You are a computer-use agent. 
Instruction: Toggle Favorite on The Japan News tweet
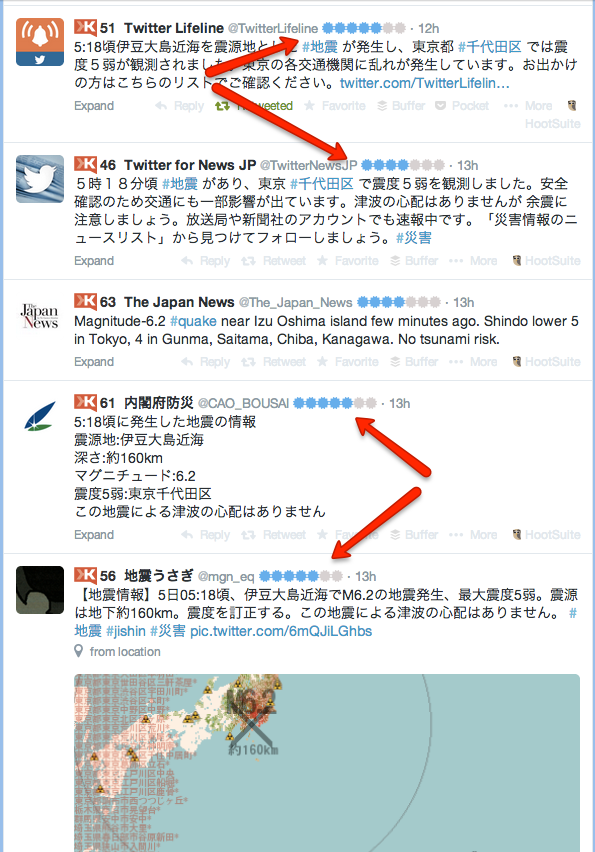coord(348,362)
